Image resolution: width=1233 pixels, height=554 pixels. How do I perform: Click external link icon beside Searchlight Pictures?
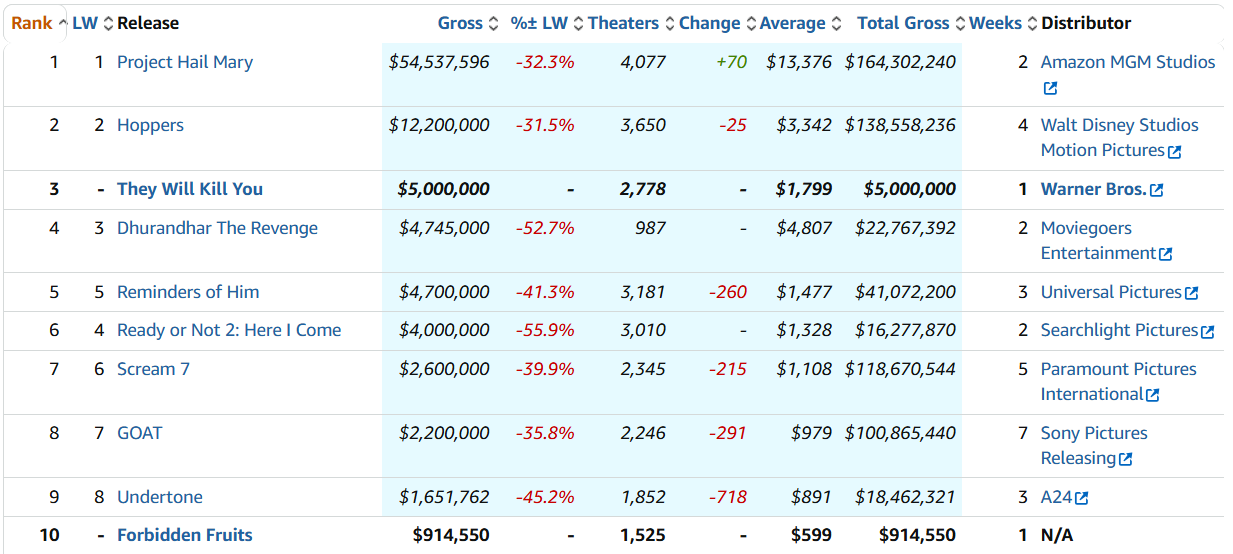1208,331
